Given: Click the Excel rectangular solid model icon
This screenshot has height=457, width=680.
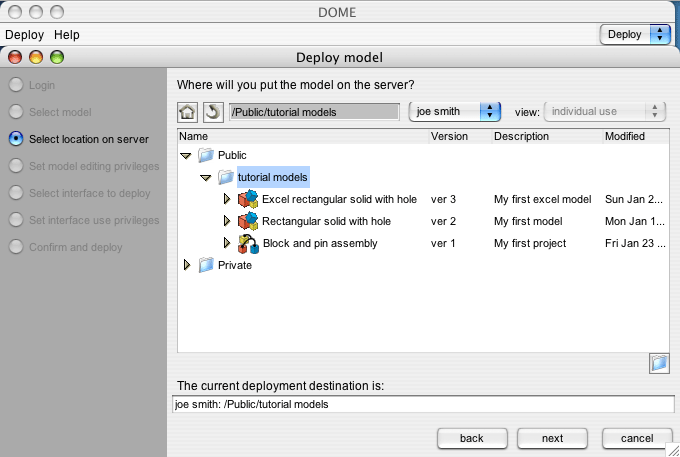Looking at the screenshot, I should (x=248, y=199).
